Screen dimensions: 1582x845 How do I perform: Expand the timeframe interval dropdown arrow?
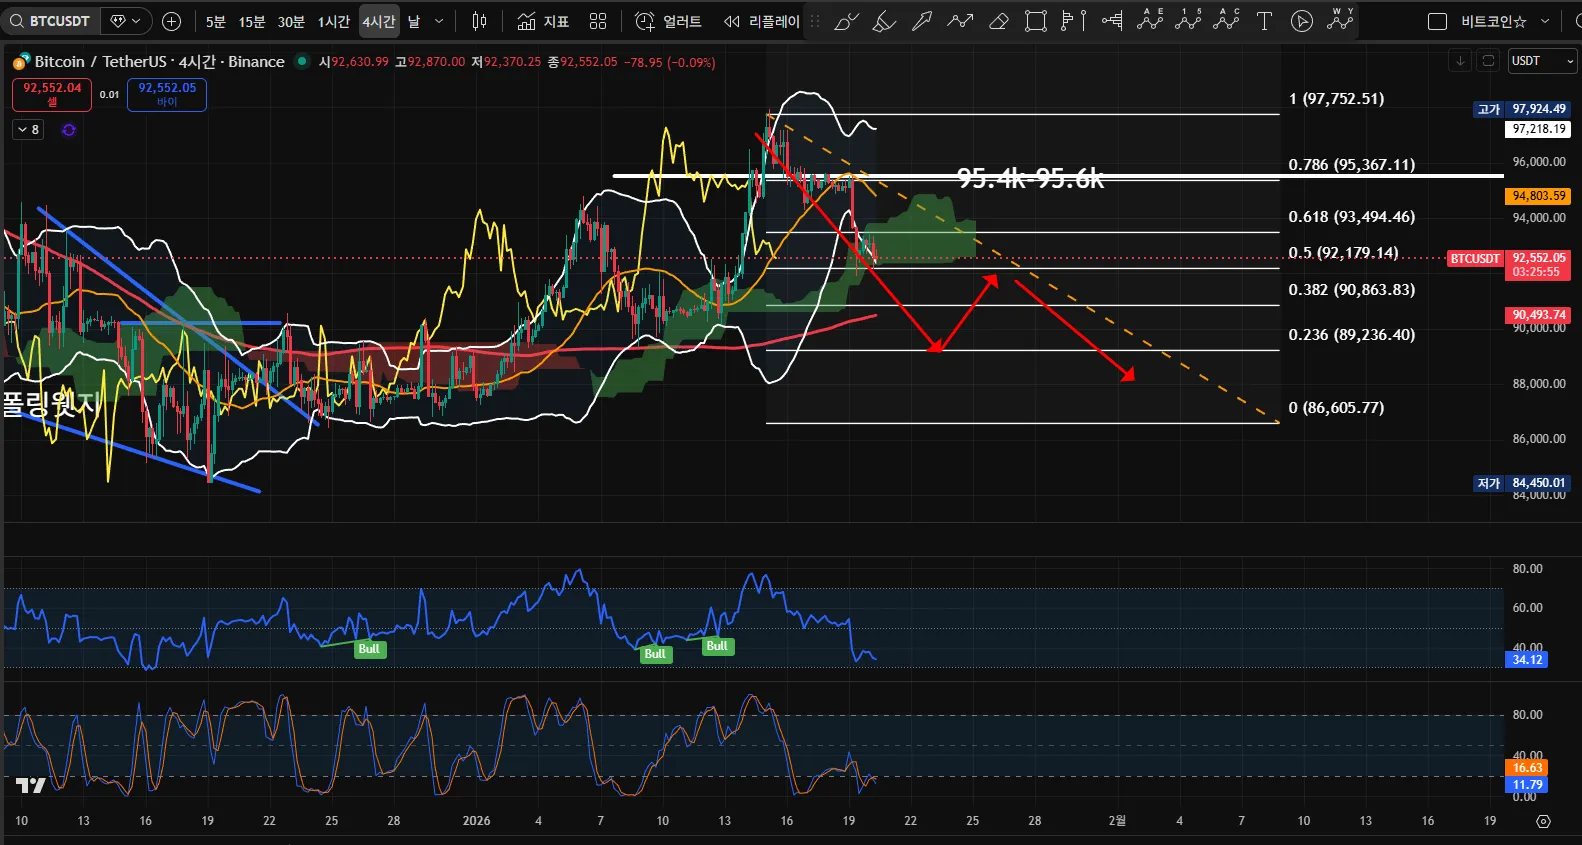tap(438, 21)
